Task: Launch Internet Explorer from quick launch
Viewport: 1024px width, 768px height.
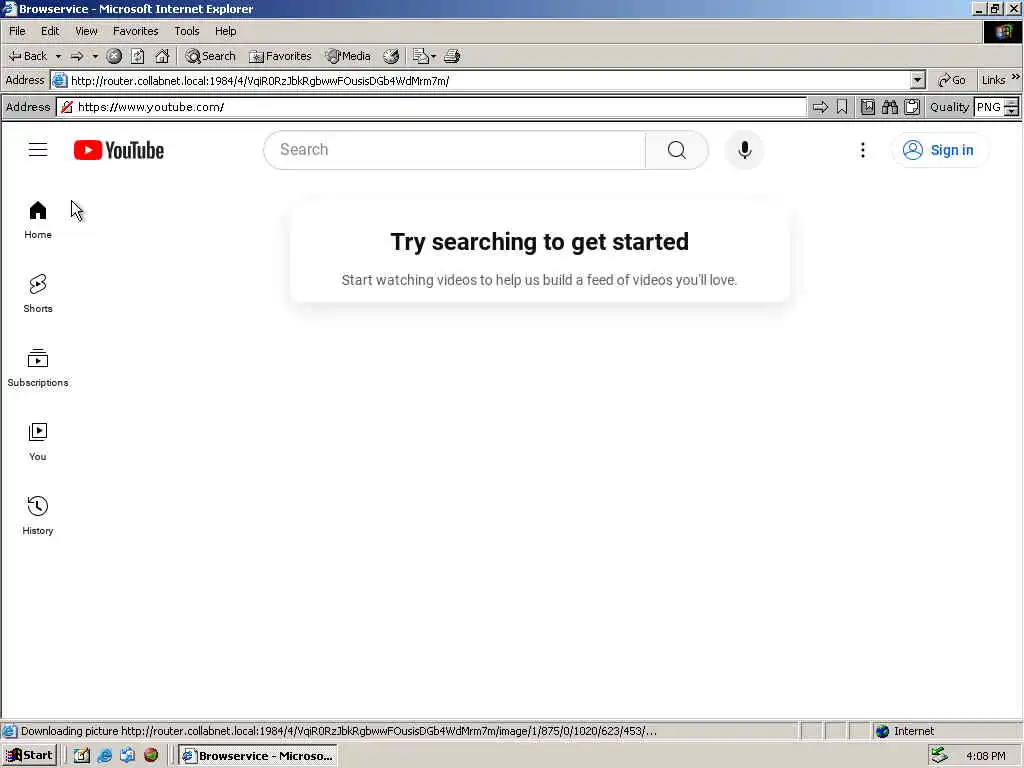Action: pos(104,756)
